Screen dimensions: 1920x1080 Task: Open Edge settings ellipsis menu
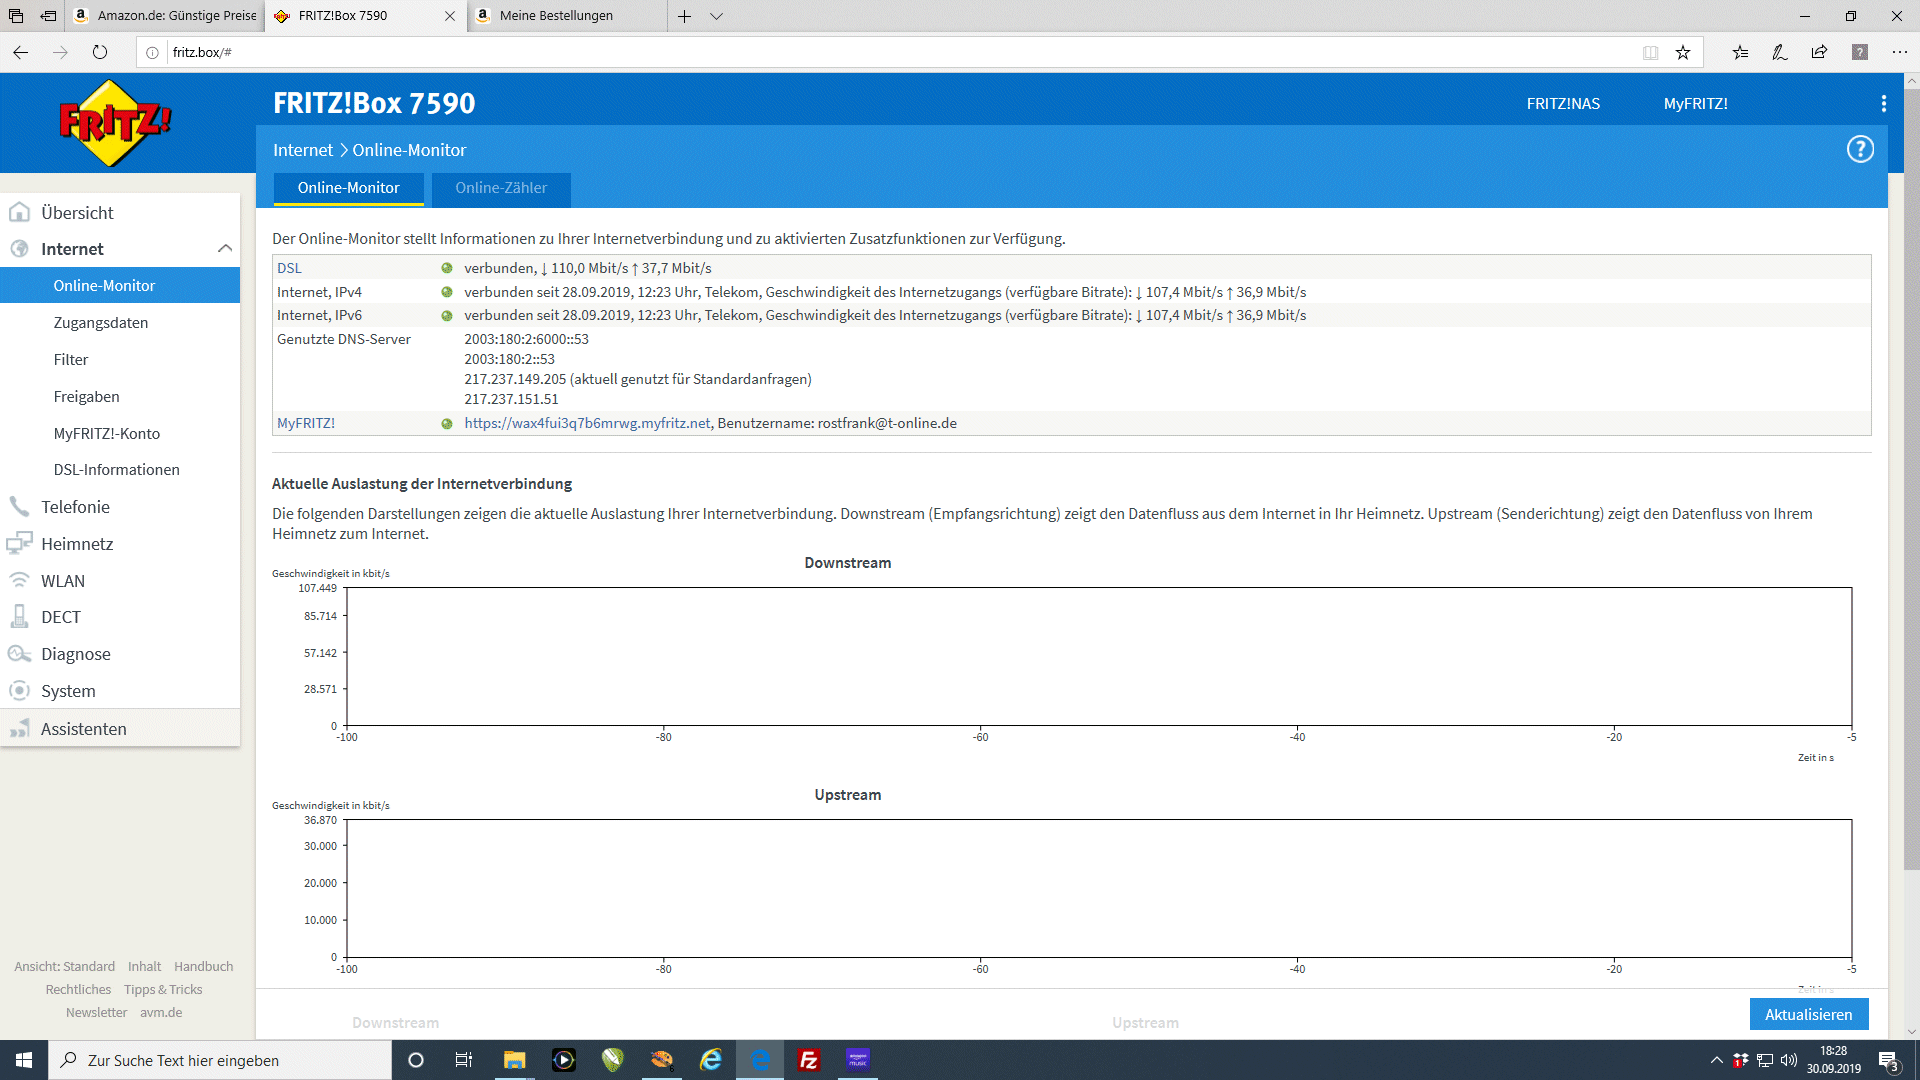point(1900,52)
